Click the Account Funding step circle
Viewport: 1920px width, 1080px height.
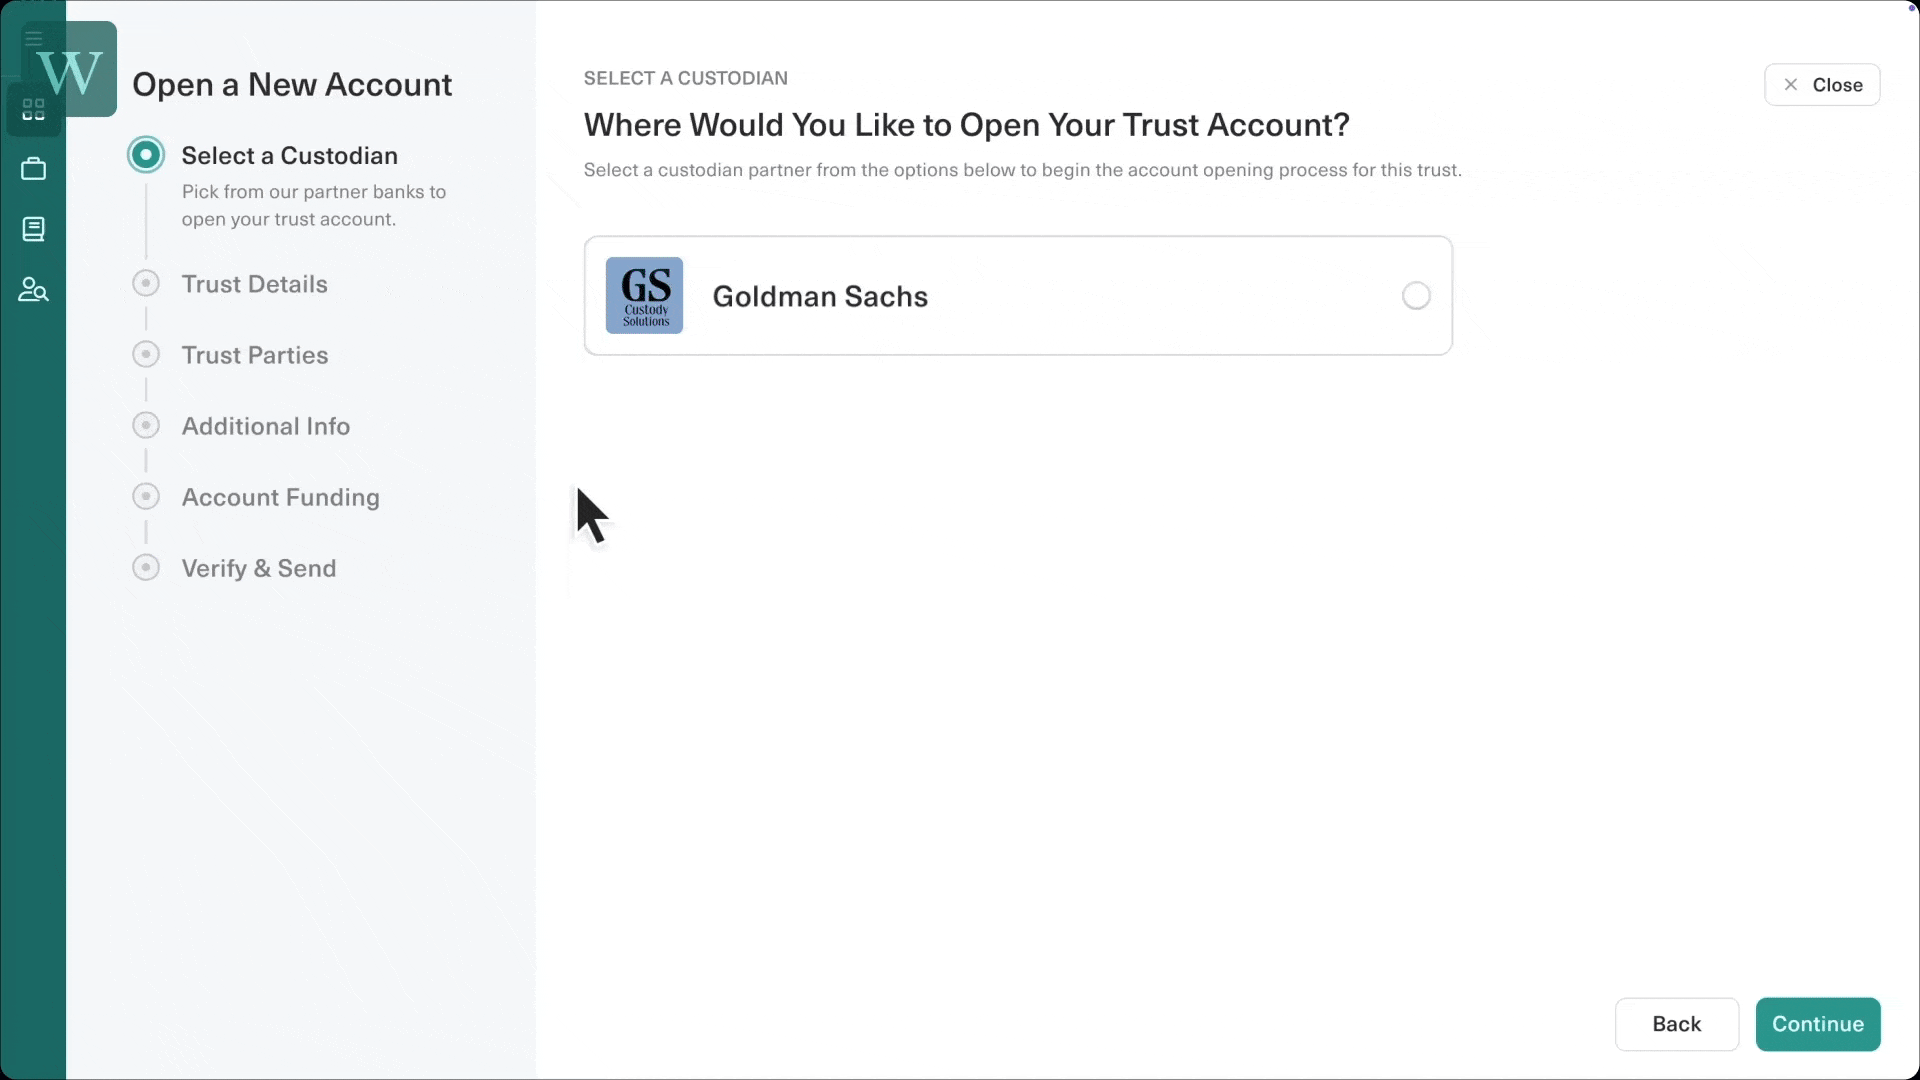tap(146, 497)
